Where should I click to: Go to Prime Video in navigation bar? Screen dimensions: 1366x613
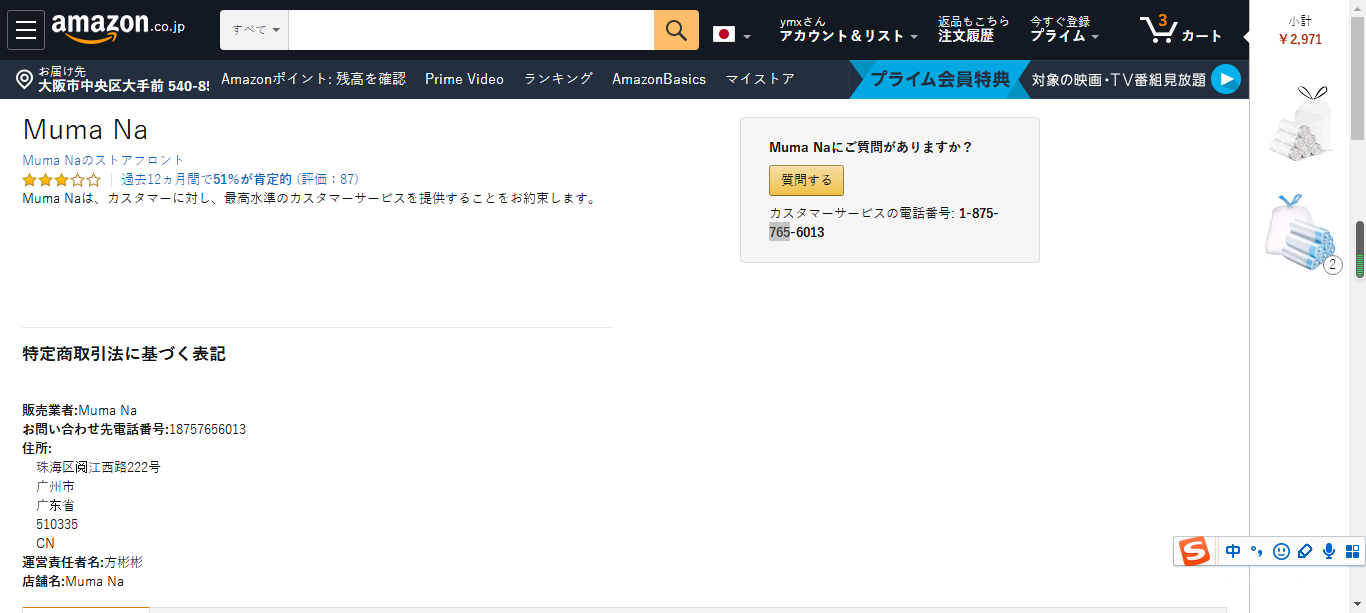click(x=464, y=79)
